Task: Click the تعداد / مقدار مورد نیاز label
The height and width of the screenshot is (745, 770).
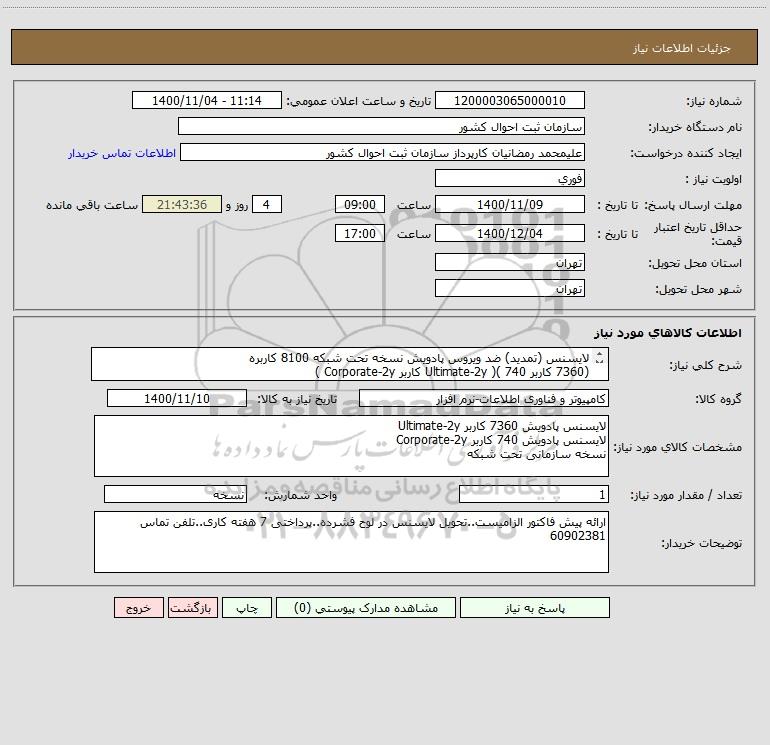Action: pos(686,495)
